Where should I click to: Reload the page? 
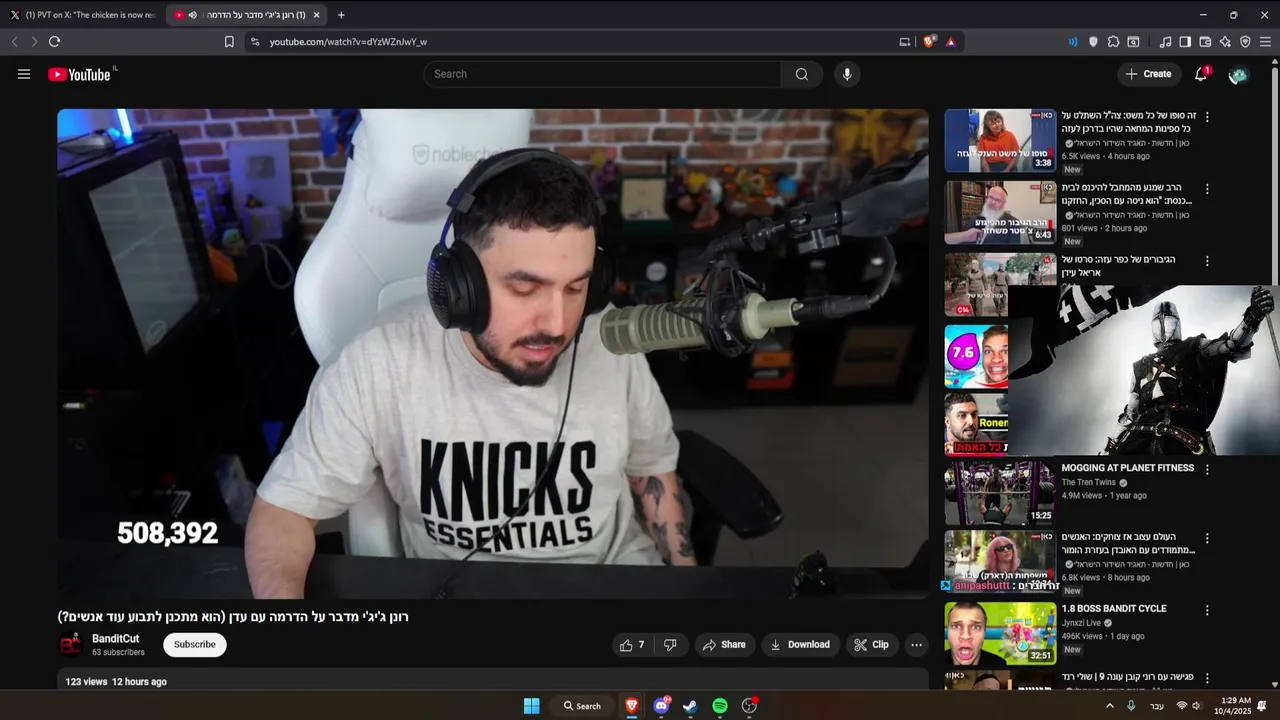55,42
